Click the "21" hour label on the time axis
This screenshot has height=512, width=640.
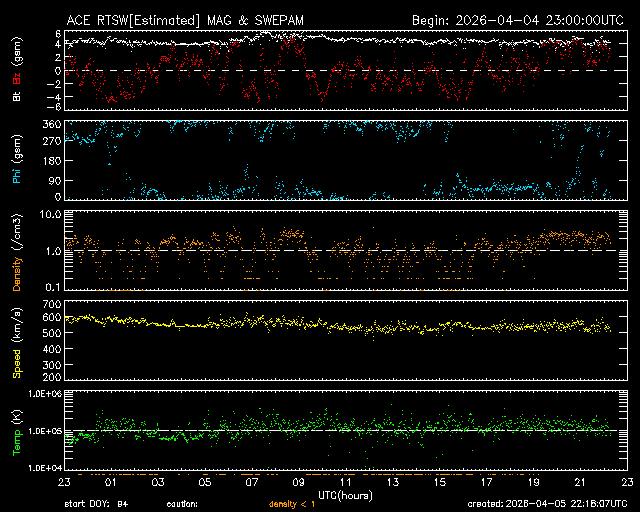tap(580, 482)
